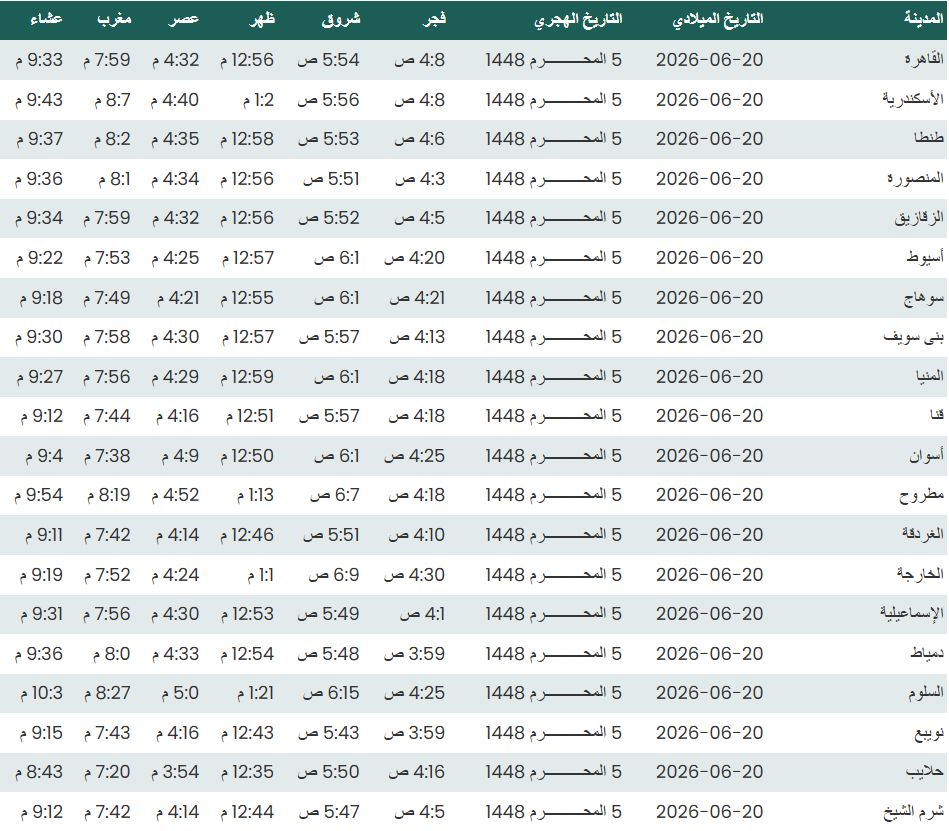Click the عصر column header
Image resolution: width=949 pixels, height=831 pixels.
[x=183, y=20]
